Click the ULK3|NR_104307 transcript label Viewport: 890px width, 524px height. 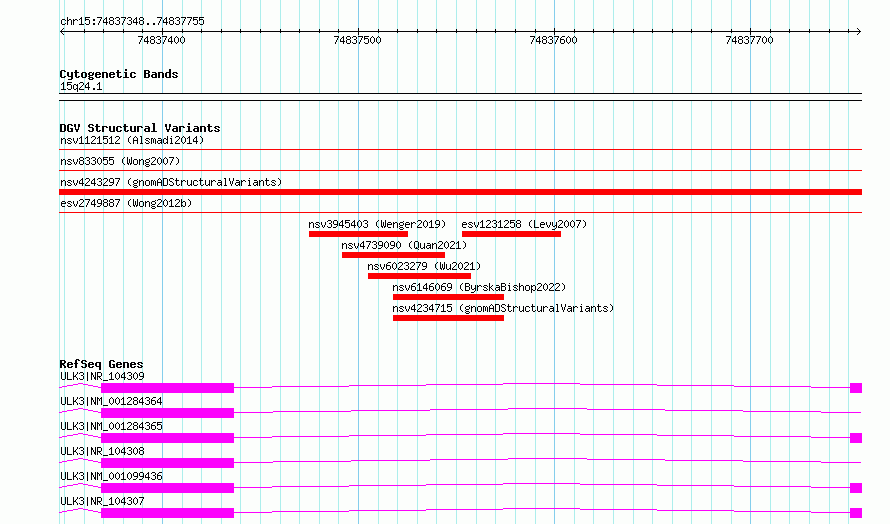pyautogui.click(x=102, y=501)
